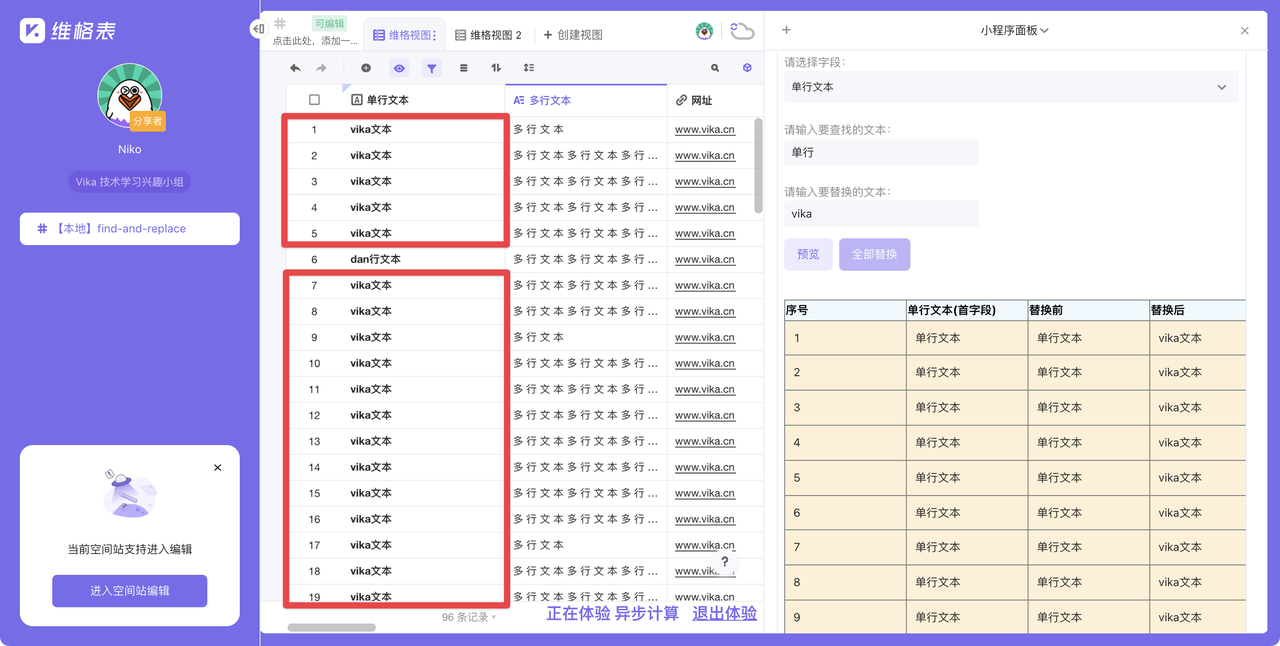Click the sort icon in the toolbar

click(x=495, y=67)
